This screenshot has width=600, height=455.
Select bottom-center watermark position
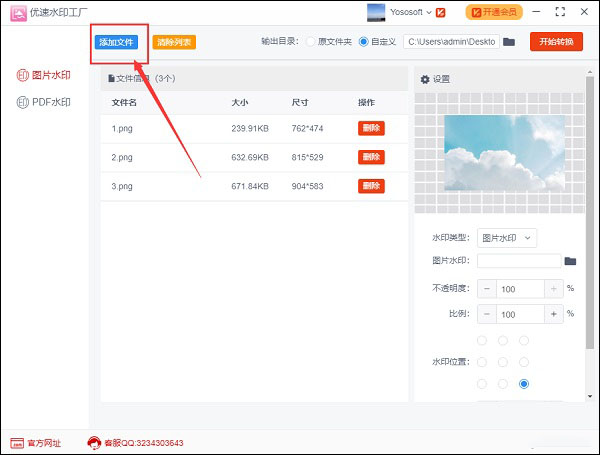coord(503,384)
